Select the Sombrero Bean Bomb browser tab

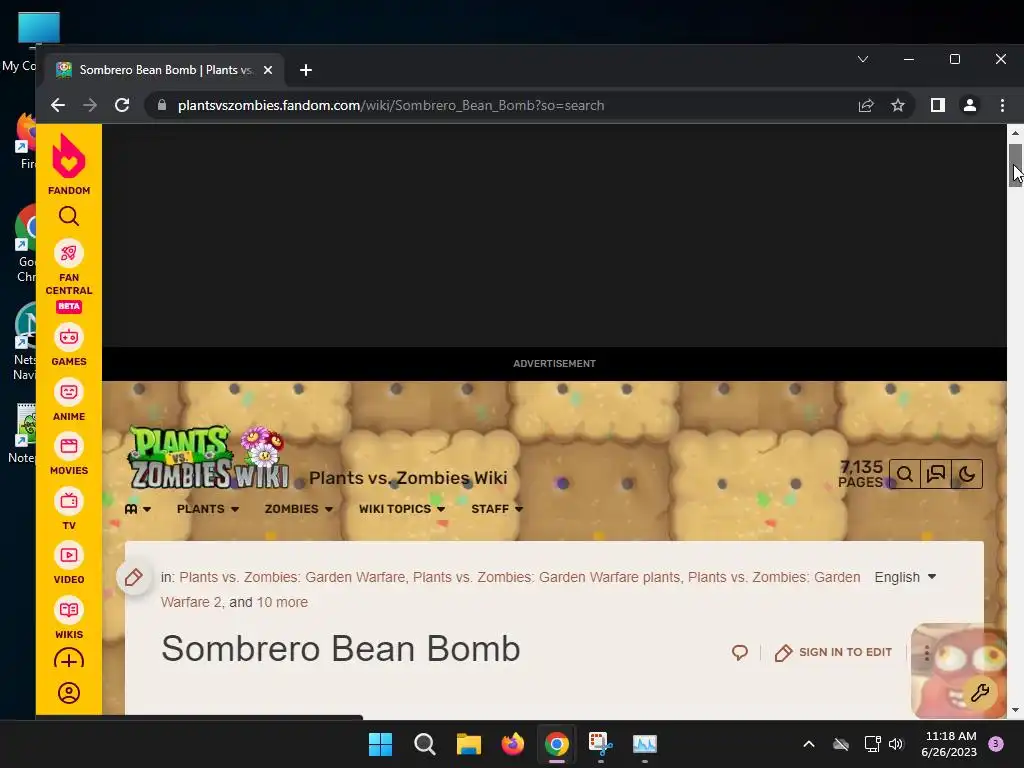pyautogui.click(x=163, y=70)
